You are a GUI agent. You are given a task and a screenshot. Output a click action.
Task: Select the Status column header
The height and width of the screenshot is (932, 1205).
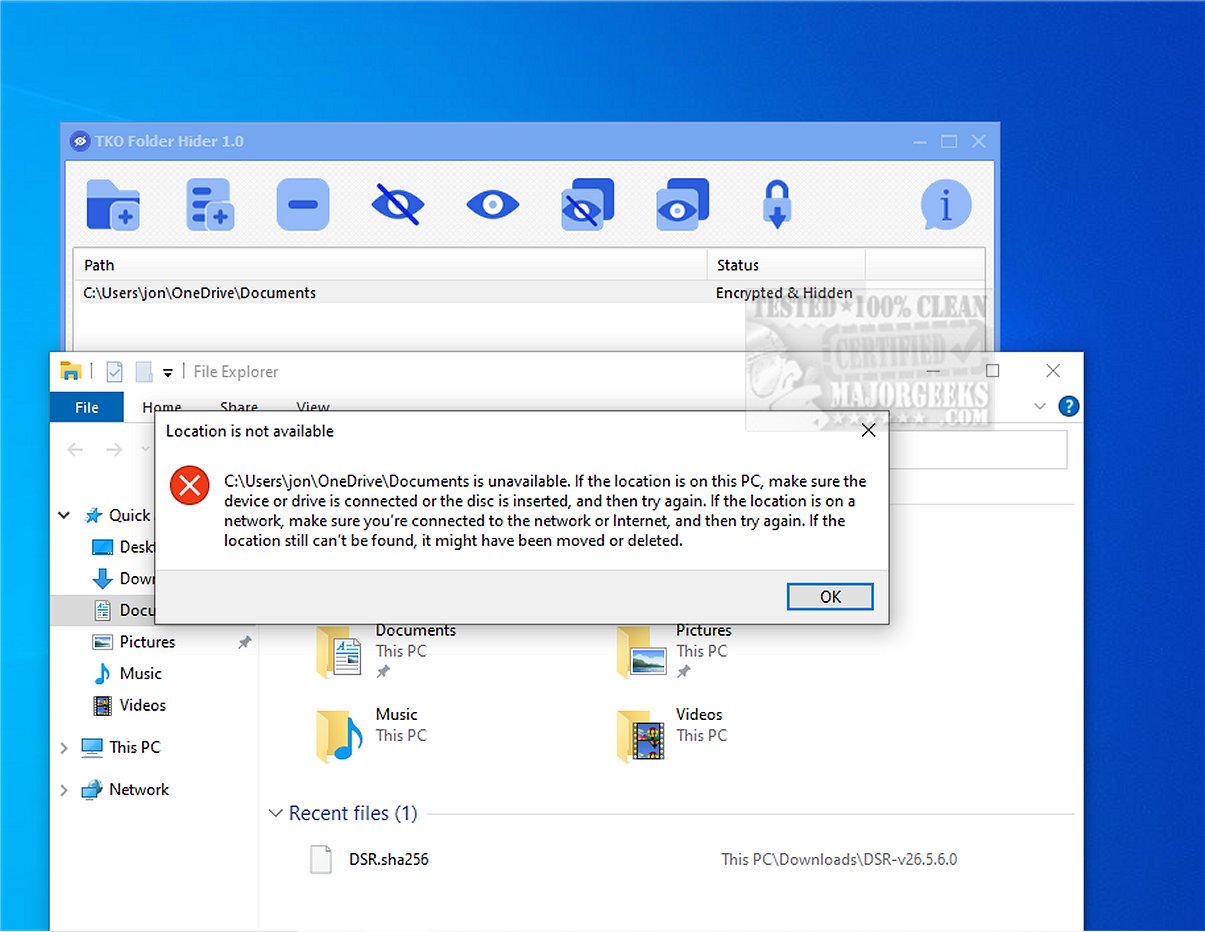[x=786, y=265]
